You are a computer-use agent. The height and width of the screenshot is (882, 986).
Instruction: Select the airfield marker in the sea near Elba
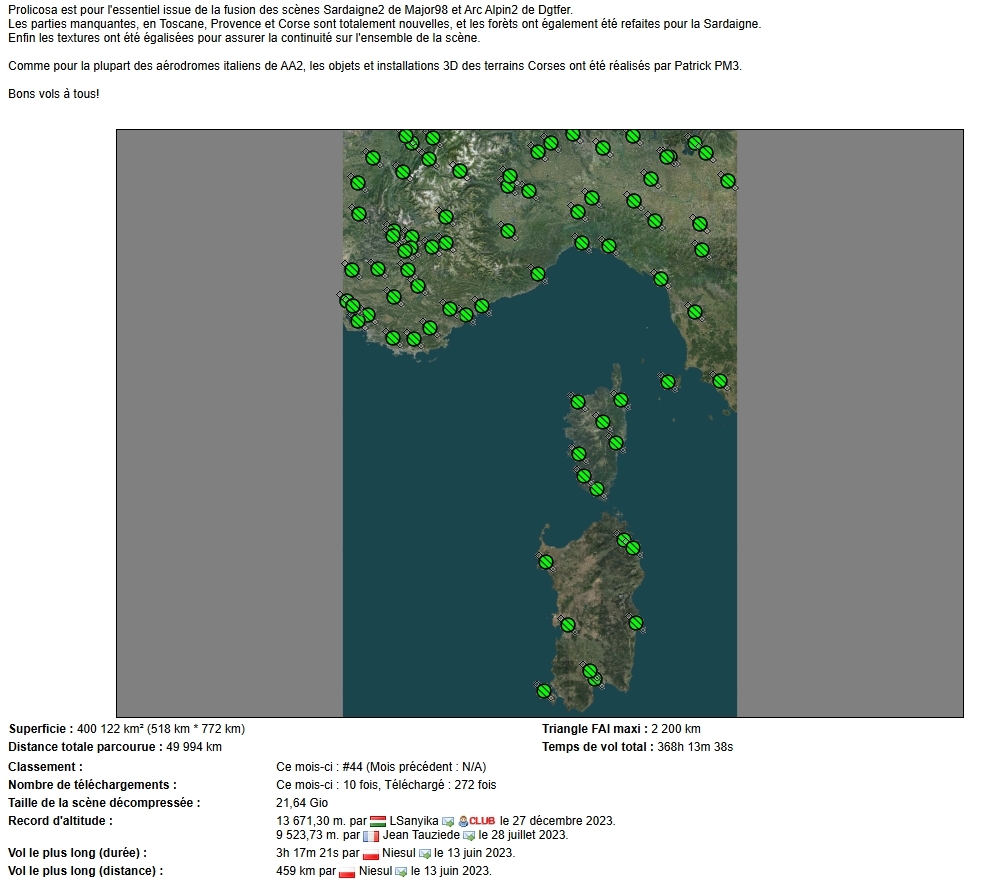(668, 382)
